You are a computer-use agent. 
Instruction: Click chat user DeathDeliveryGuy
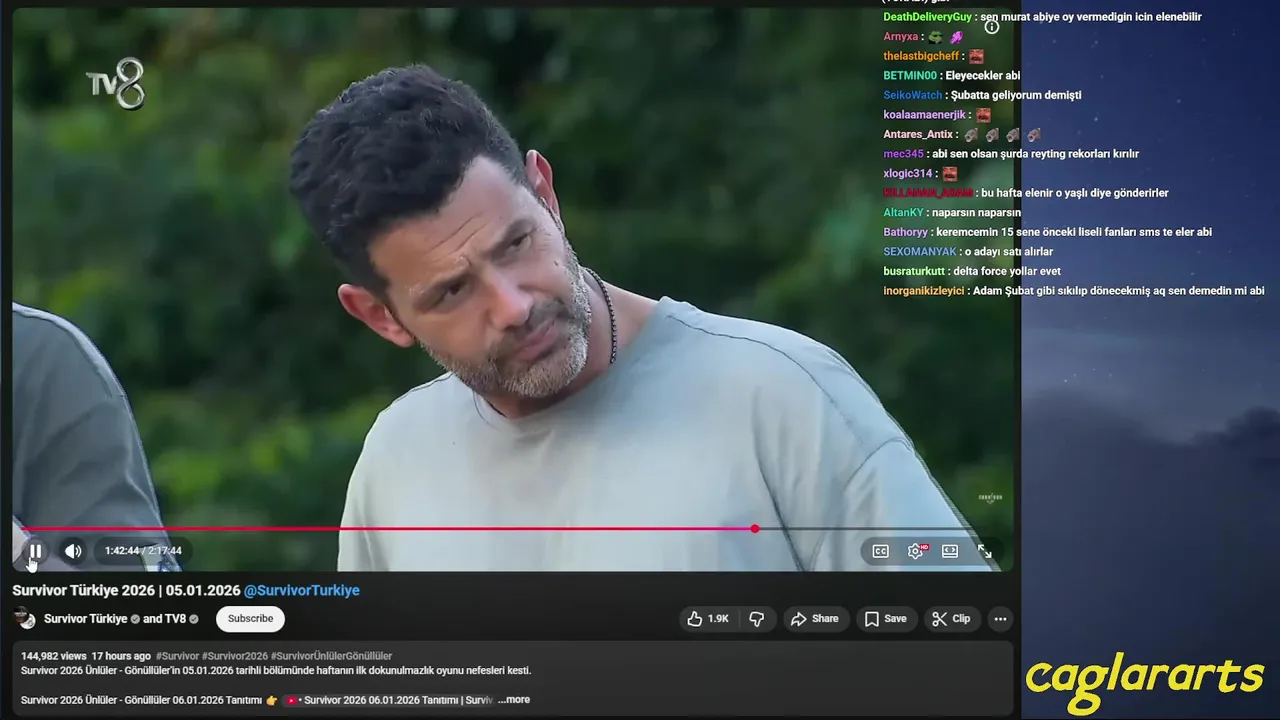927,17
